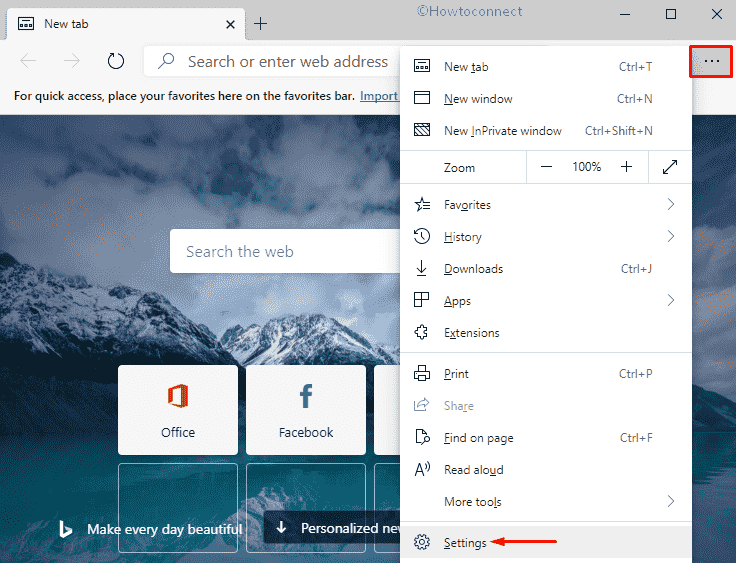Click the Extensions puzzle icon
Viewport: 736px width, 563px height.
click(x=422, y=333)
